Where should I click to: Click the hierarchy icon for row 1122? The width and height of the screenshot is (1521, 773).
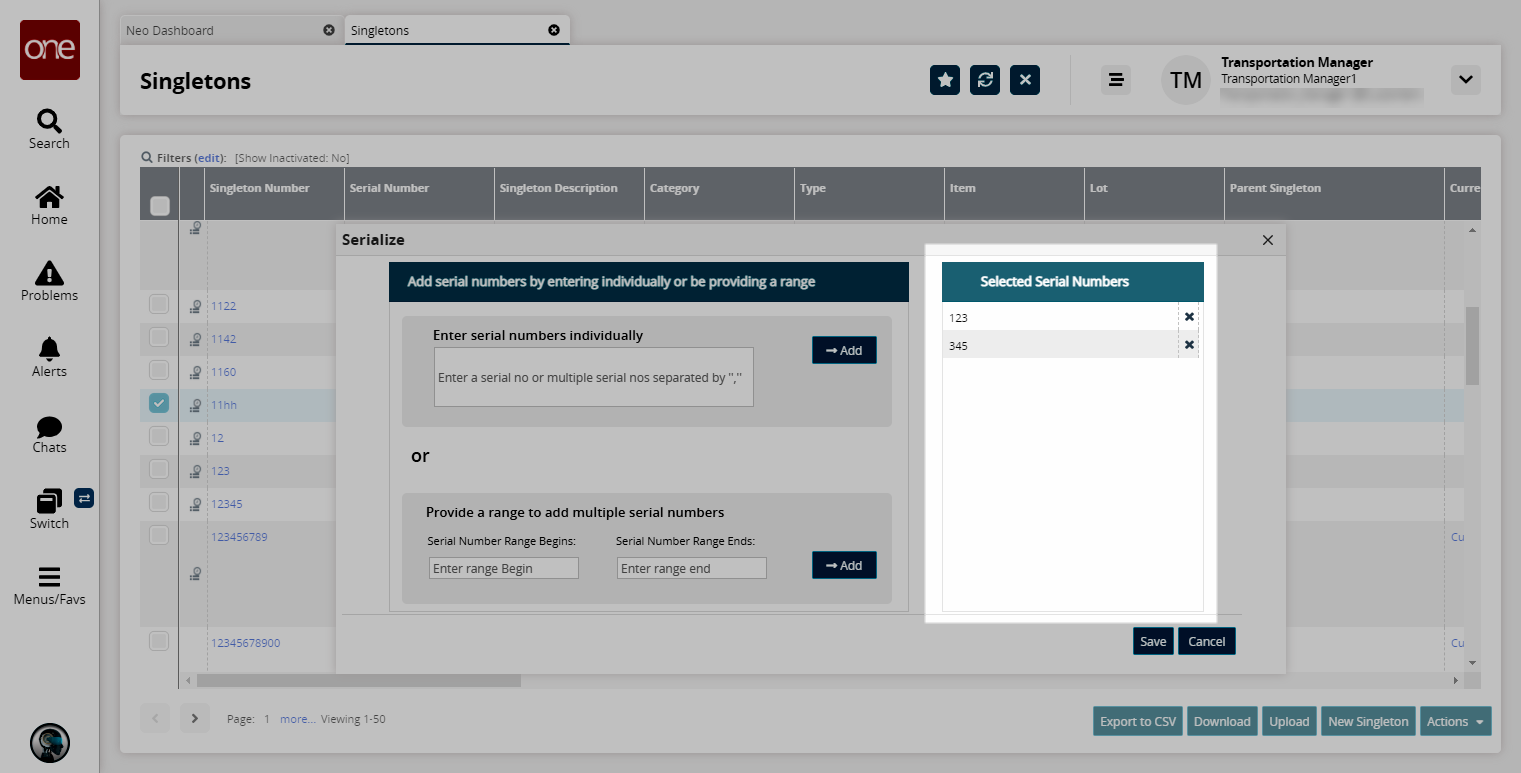coord(195,307)
